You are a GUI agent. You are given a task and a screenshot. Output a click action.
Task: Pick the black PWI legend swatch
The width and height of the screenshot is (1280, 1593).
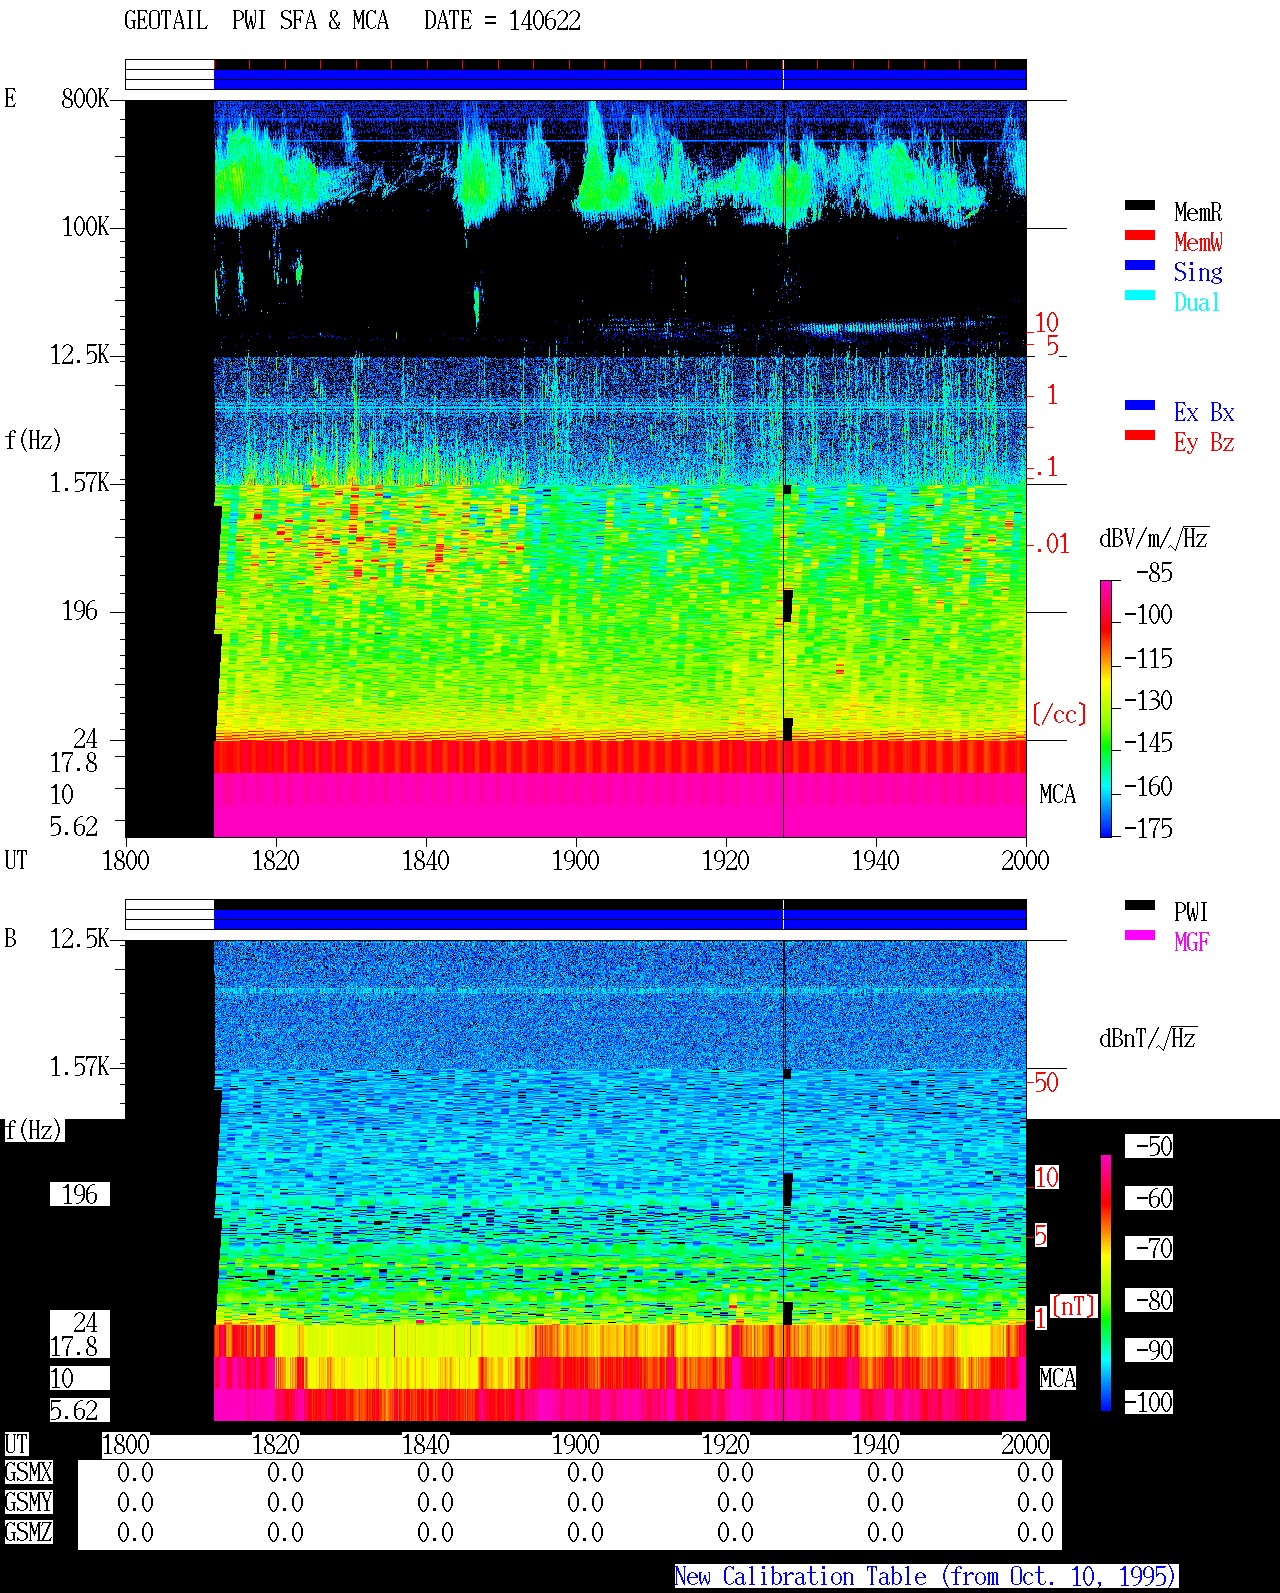[x=1139, y=905]
